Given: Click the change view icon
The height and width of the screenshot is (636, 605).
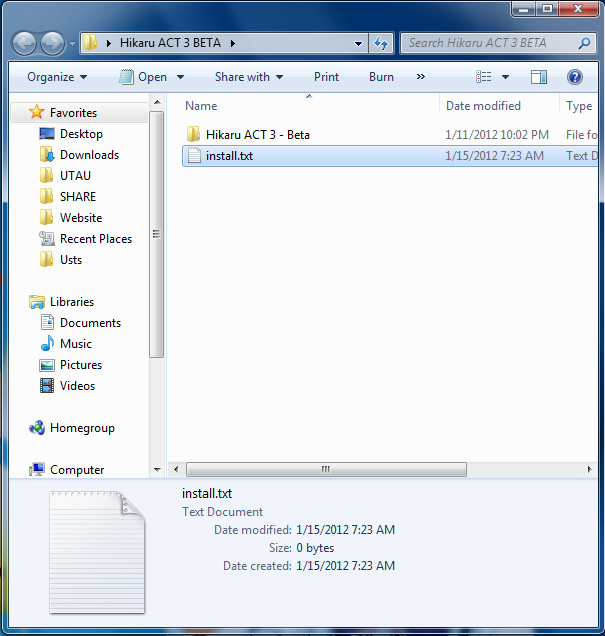Looking at the screenshot, I should pos(484,77).
